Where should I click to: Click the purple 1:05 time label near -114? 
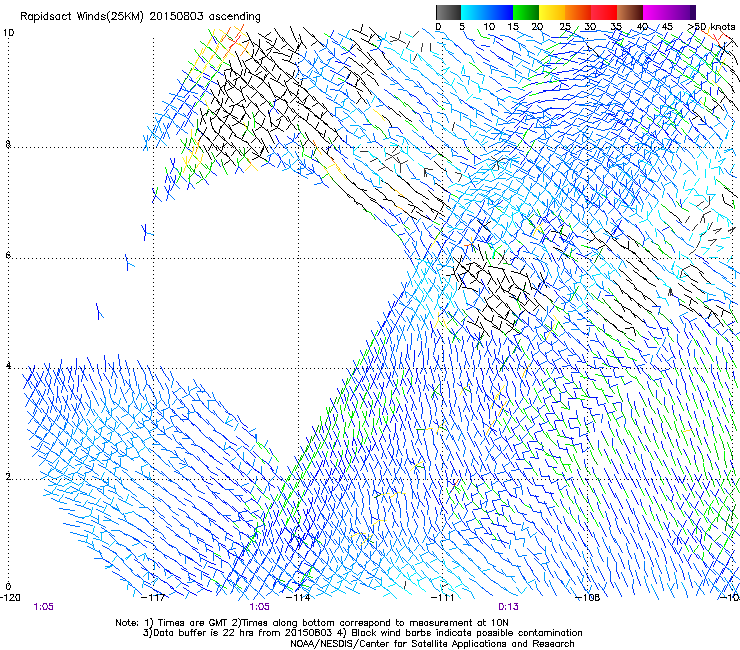(260, 607)
